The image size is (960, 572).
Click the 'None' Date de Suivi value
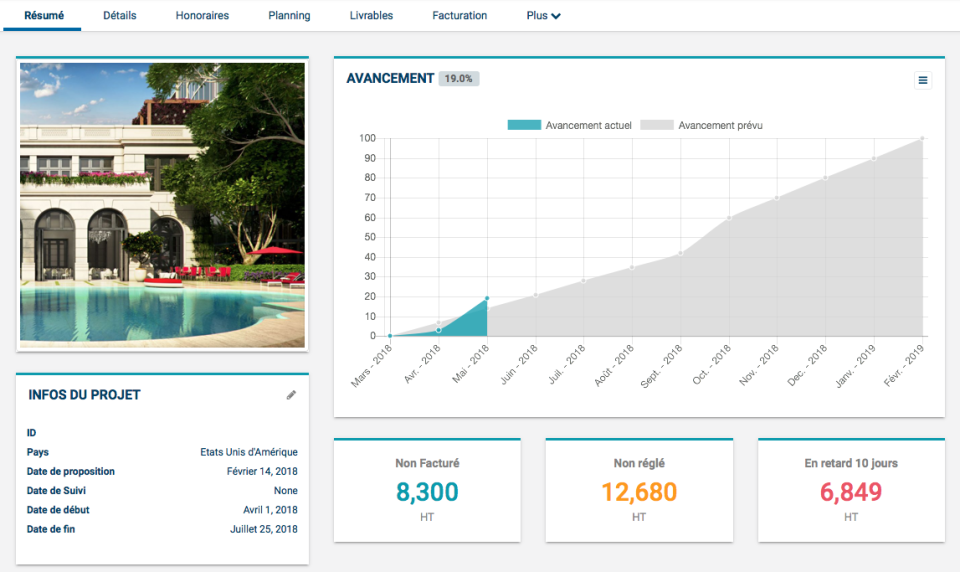285,491
